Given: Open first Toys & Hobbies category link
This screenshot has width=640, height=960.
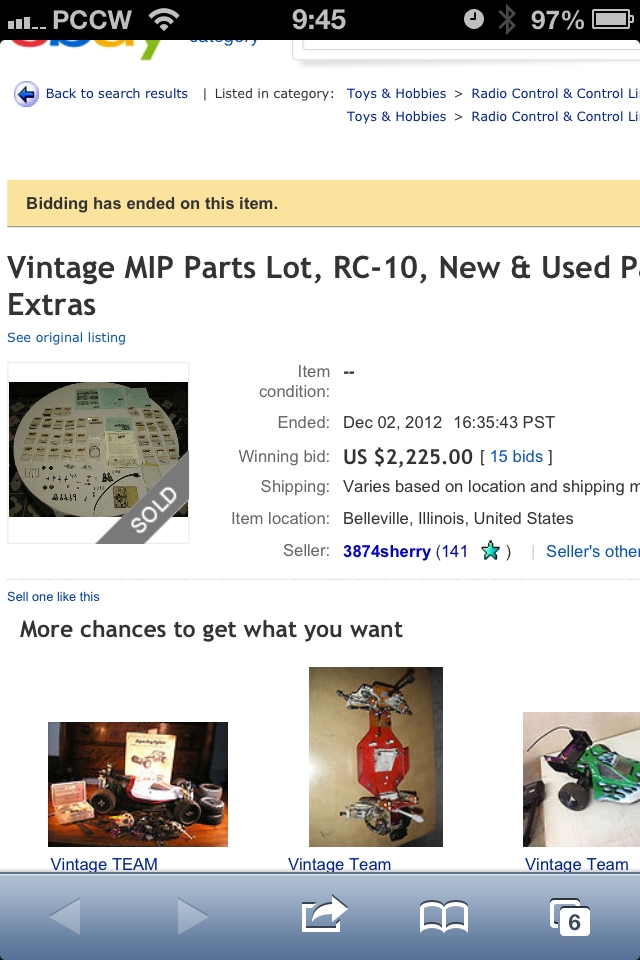Looking at the screenshot, I should pos(396,94).
